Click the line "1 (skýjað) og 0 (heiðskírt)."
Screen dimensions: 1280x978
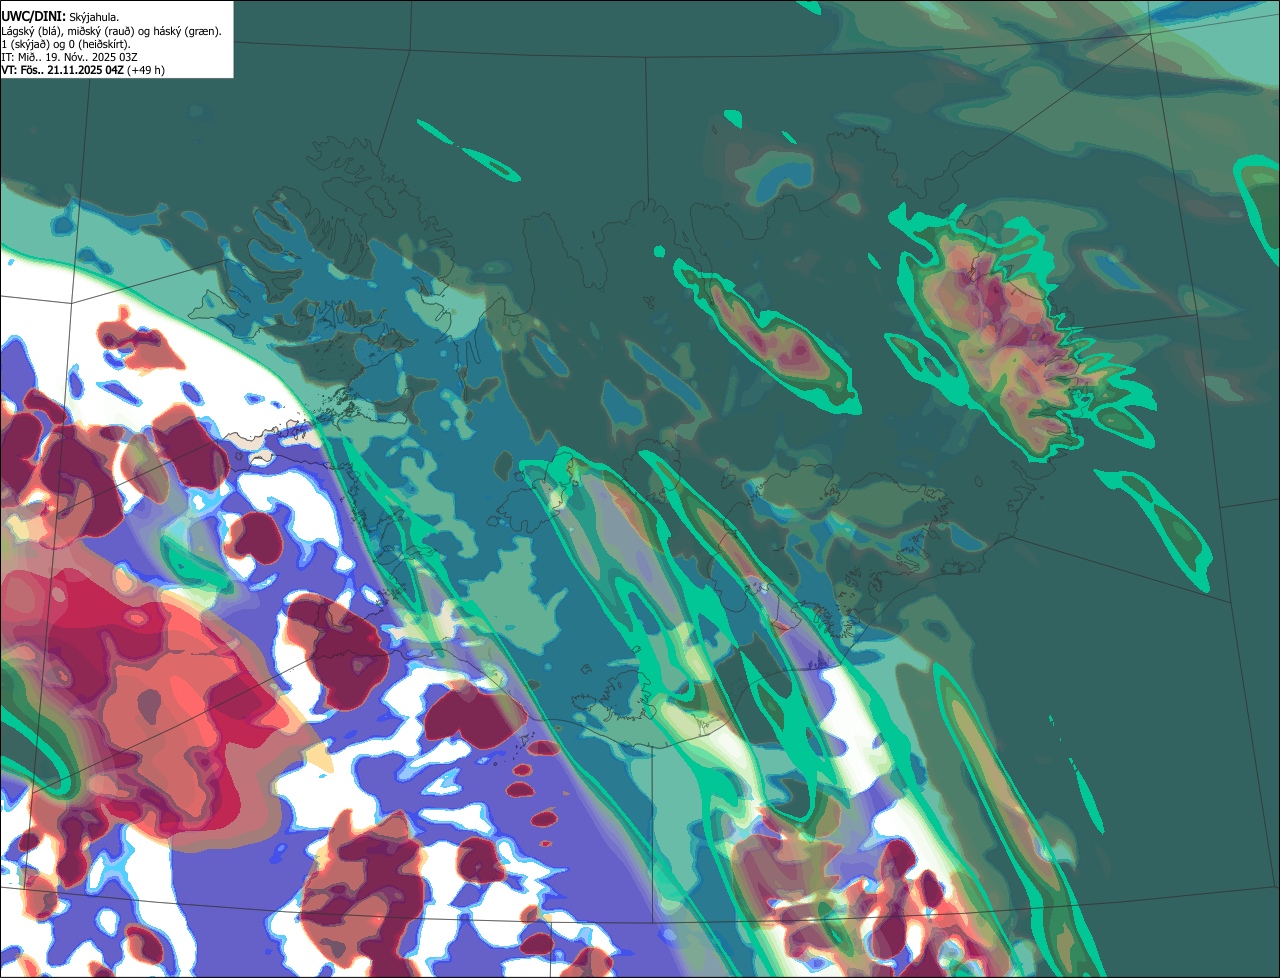66,44
